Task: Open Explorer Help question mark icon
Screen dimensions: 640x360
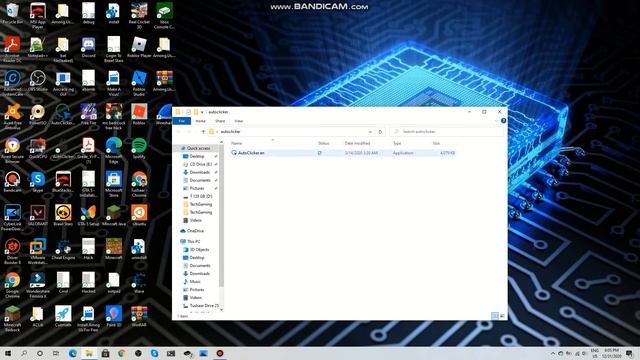Action: click(503, 121)
